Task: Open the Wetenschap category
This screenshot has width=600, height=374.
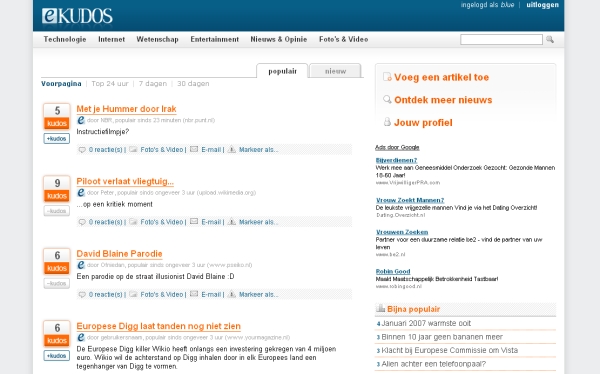Action: [x=157, y=39]
